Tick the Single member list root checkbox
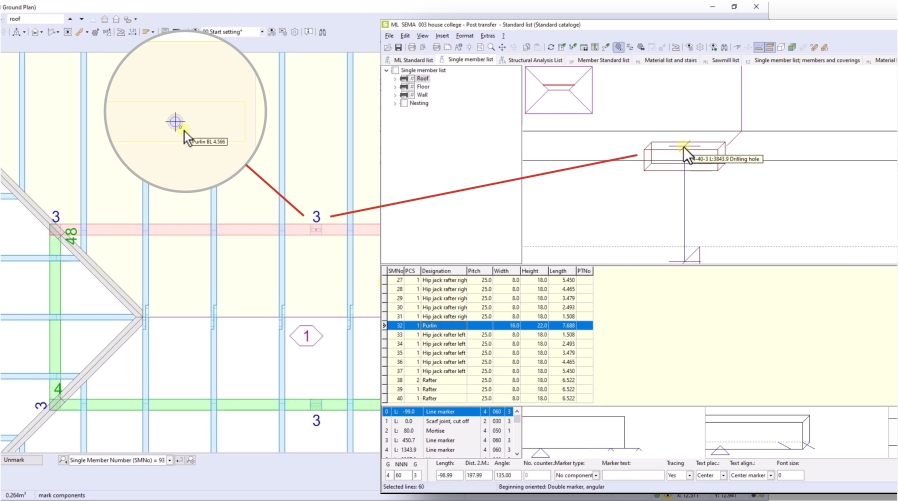Screen dimensions: 898x501 (x=396, y=70)
